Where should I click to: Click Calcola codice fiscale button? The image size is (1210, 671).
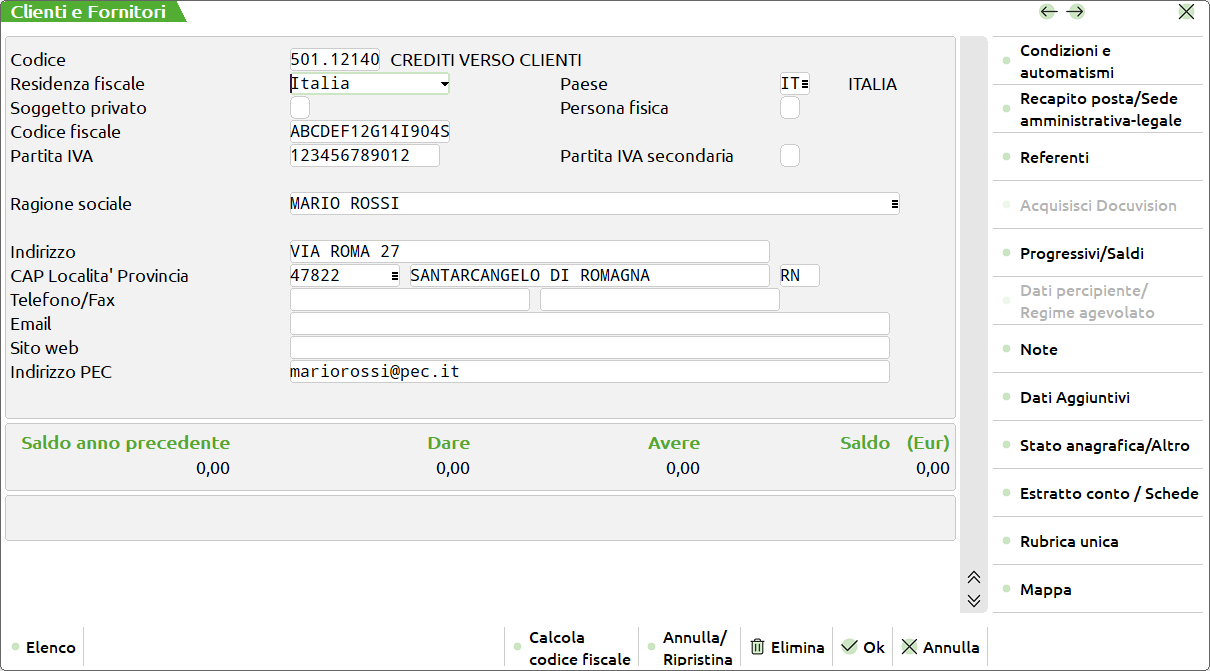tap(579, 648)
